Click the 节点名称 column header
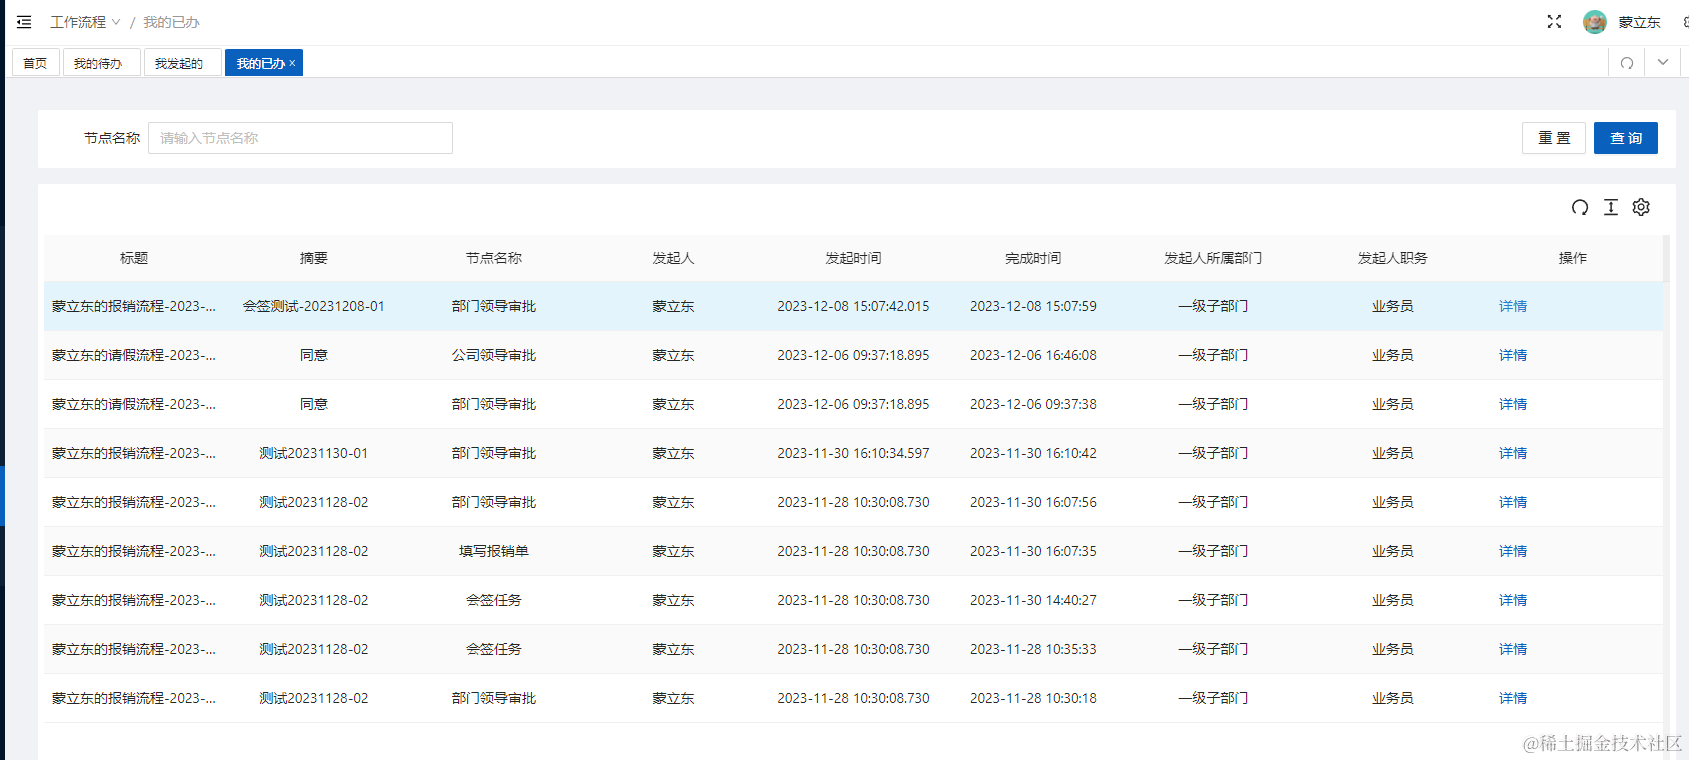The height and width of the screenshot is (760, 1689). (494, 258)
